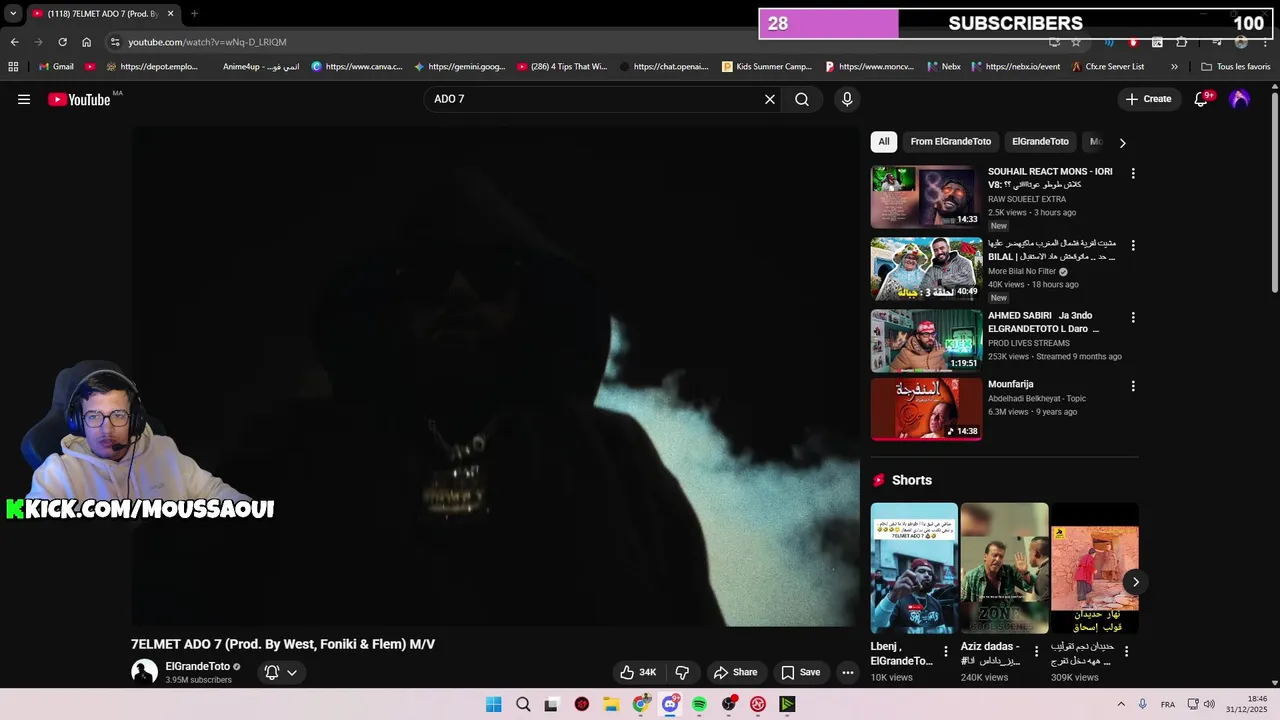Viewport: 1280px width, 720px height.
Task: Dislike the video with thumbs down
Action: pyautogui.click(x=682, y=672)
